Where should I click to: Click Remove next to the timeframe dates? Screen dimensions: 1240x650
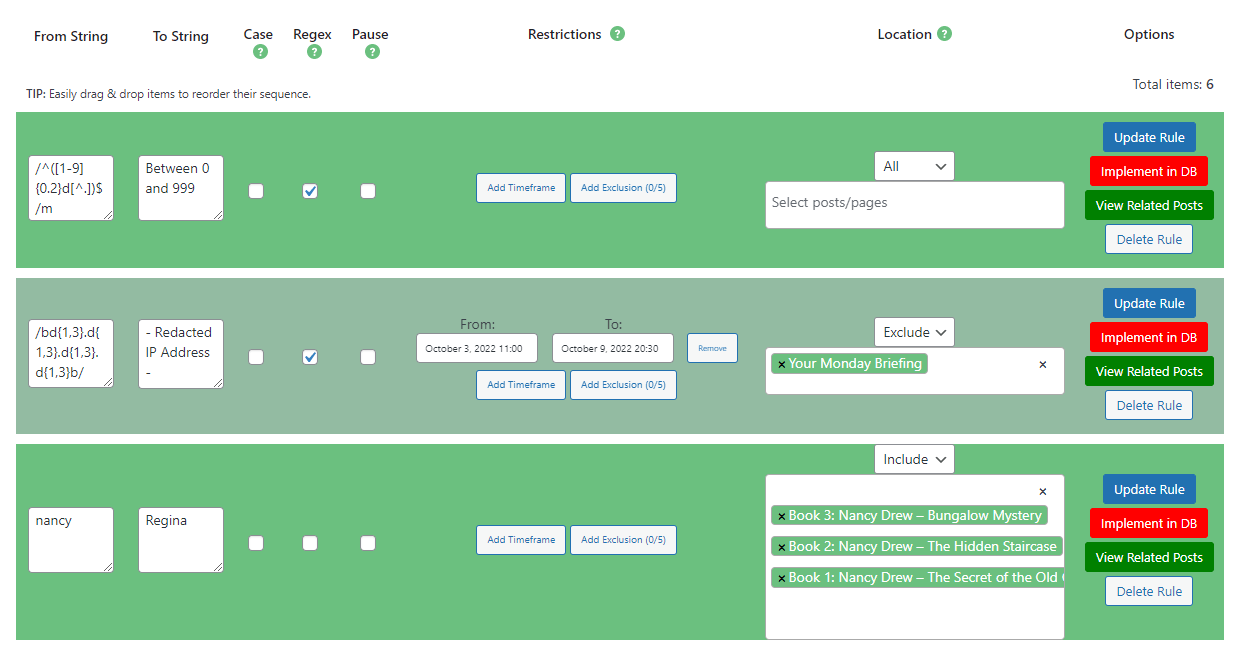pos(712,349)
